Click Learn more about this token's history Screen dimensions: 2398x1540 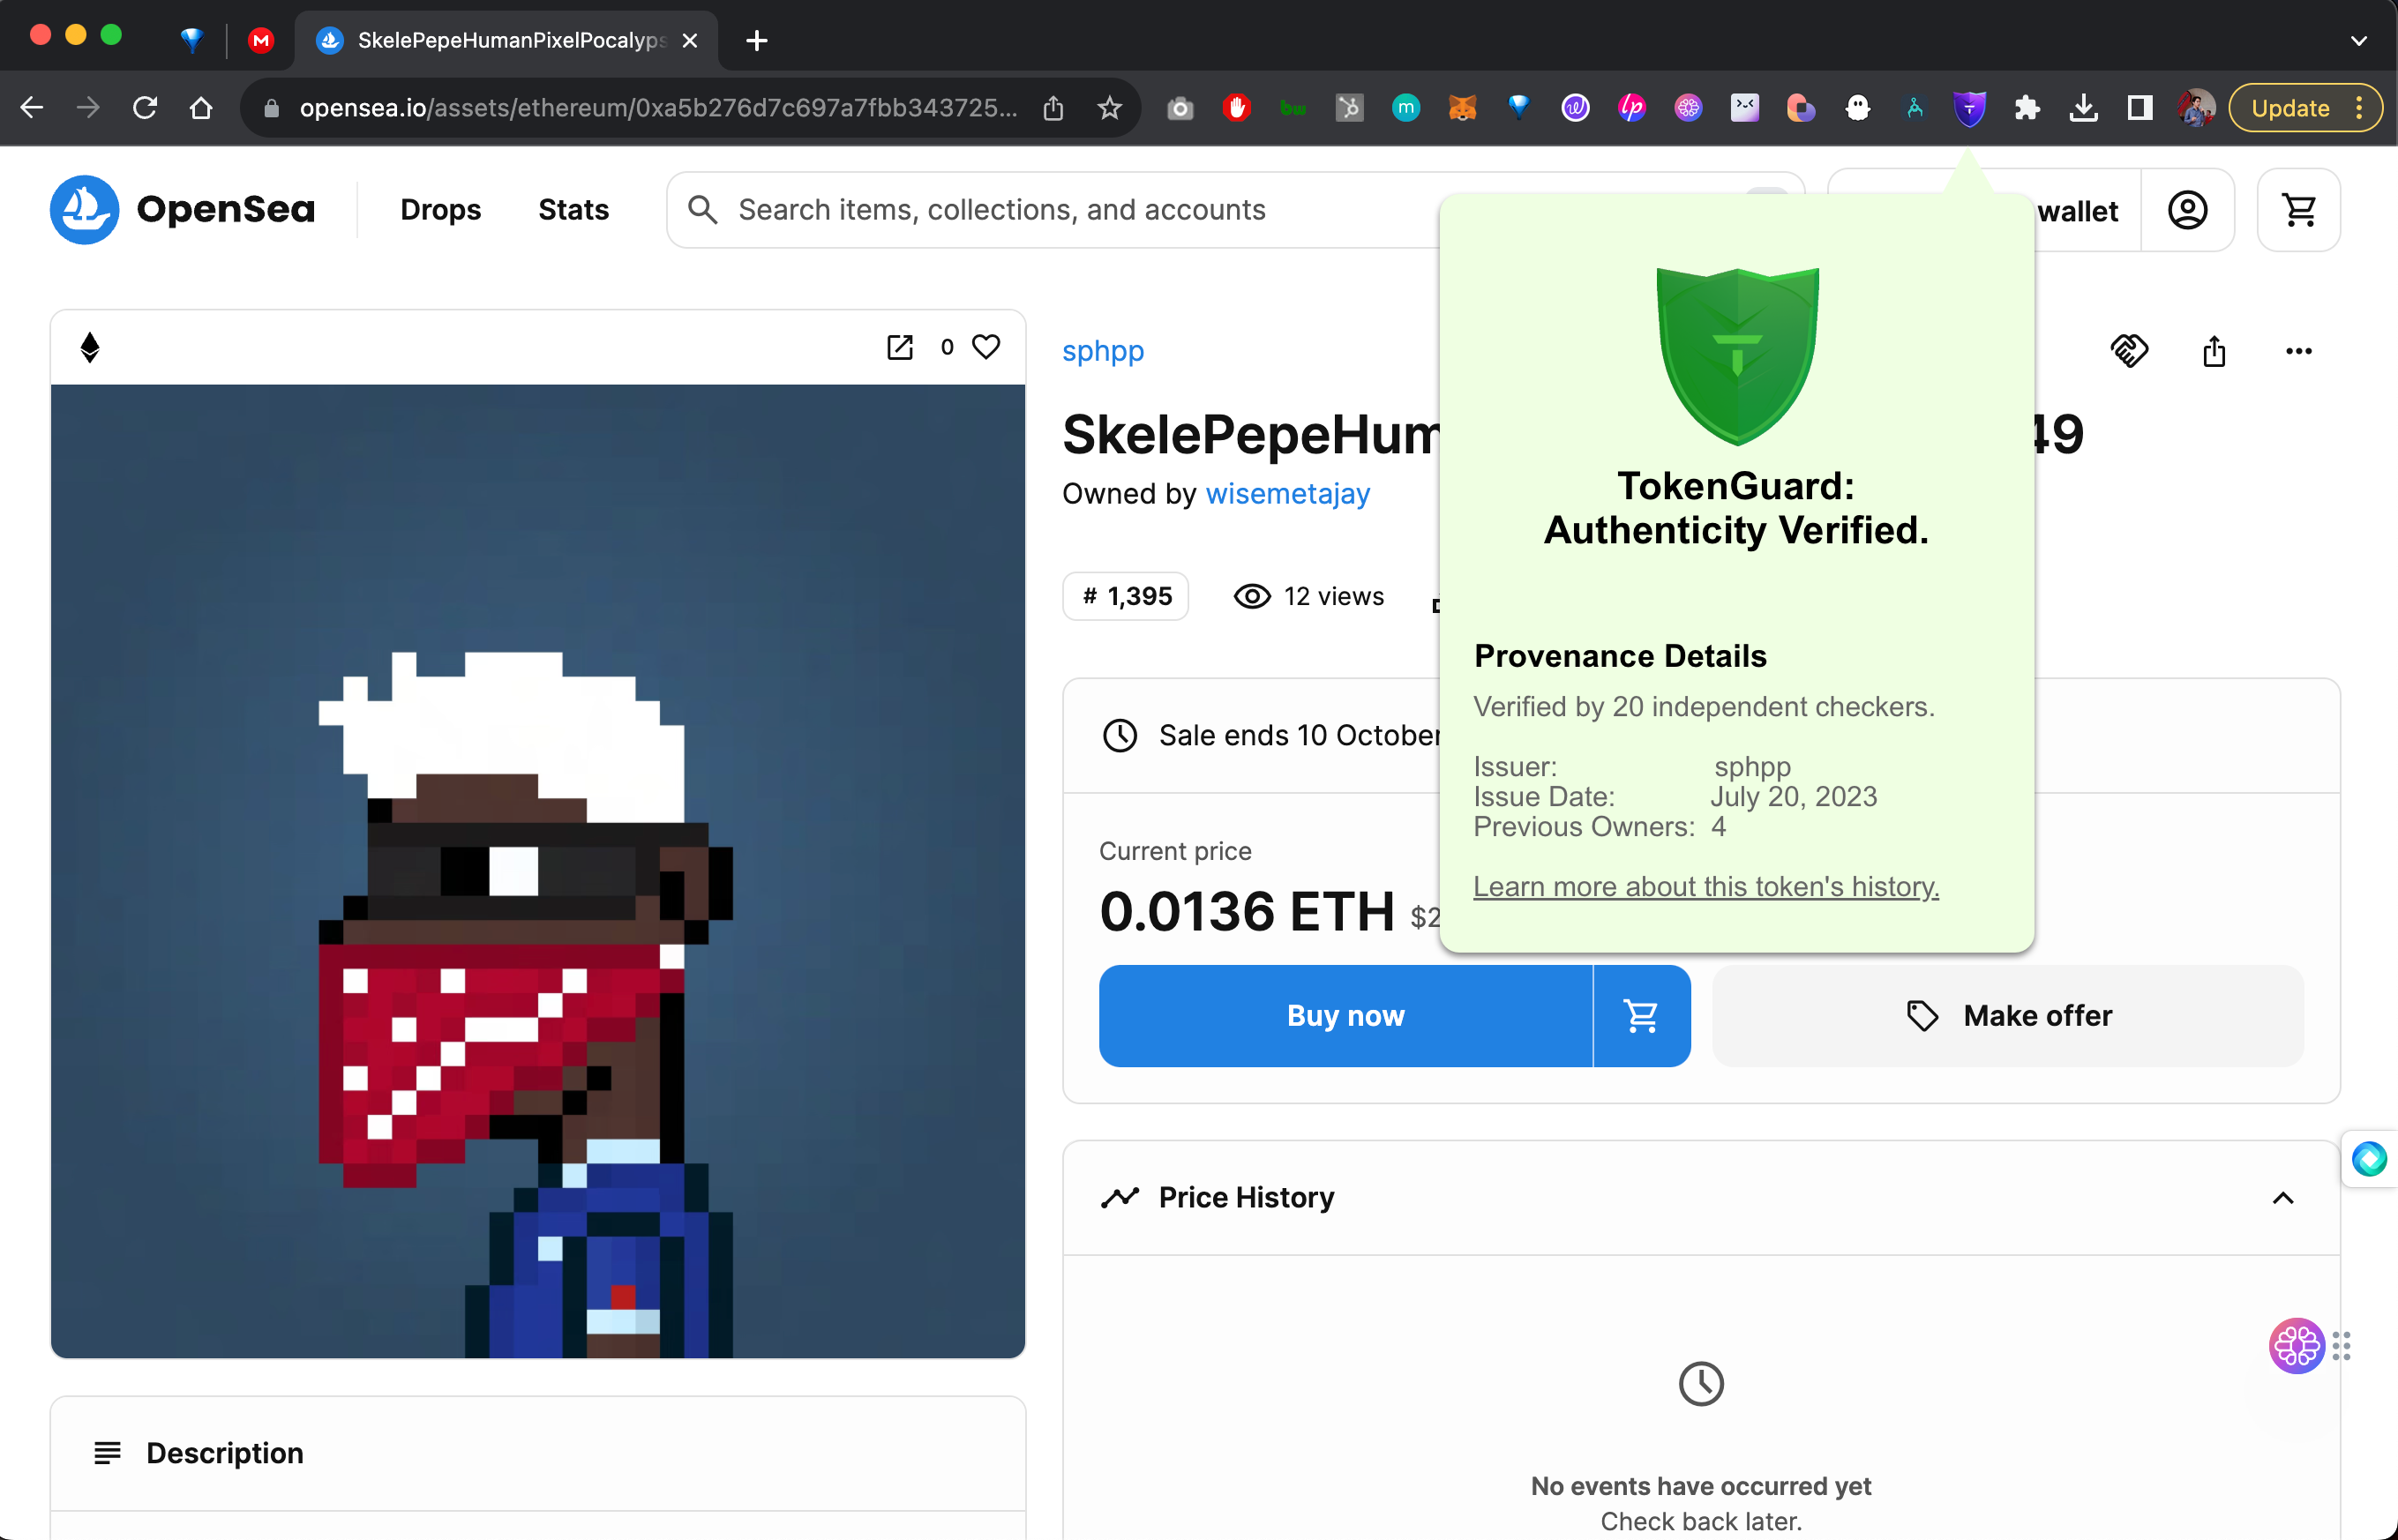click(x=1705, y=887)
